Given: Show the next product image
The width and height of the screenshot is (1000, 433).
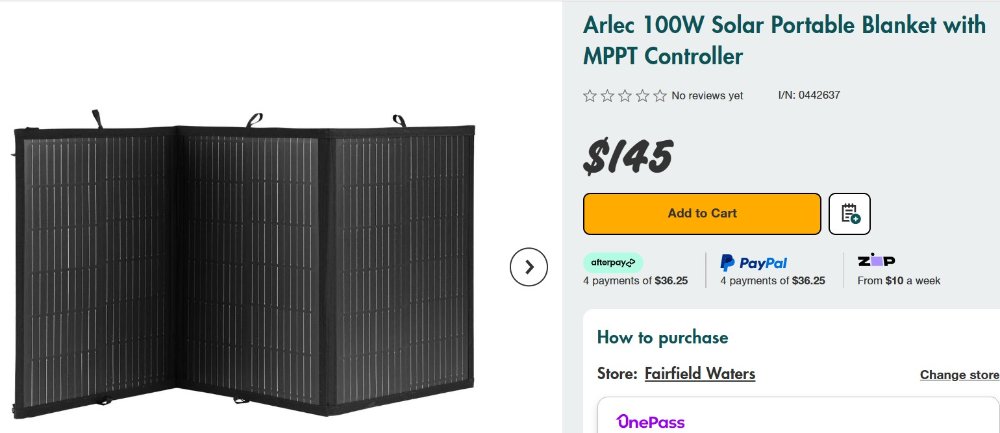Looking at the screenshot, I should [x=529, y=267].
